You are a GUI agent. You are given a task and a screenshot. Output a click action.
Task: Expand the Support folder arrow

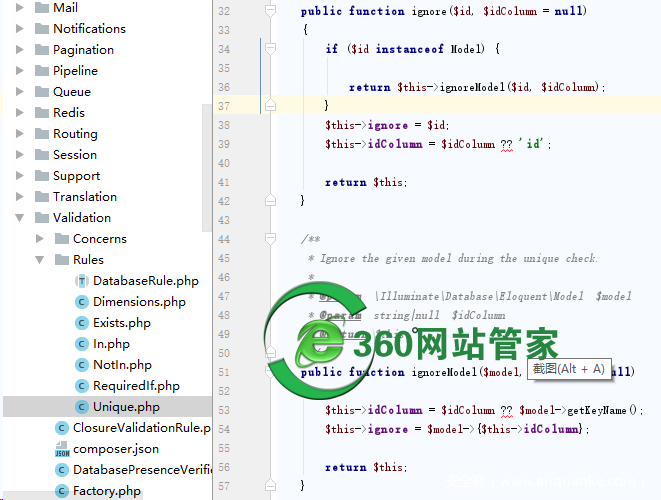[x=19, y=175]
